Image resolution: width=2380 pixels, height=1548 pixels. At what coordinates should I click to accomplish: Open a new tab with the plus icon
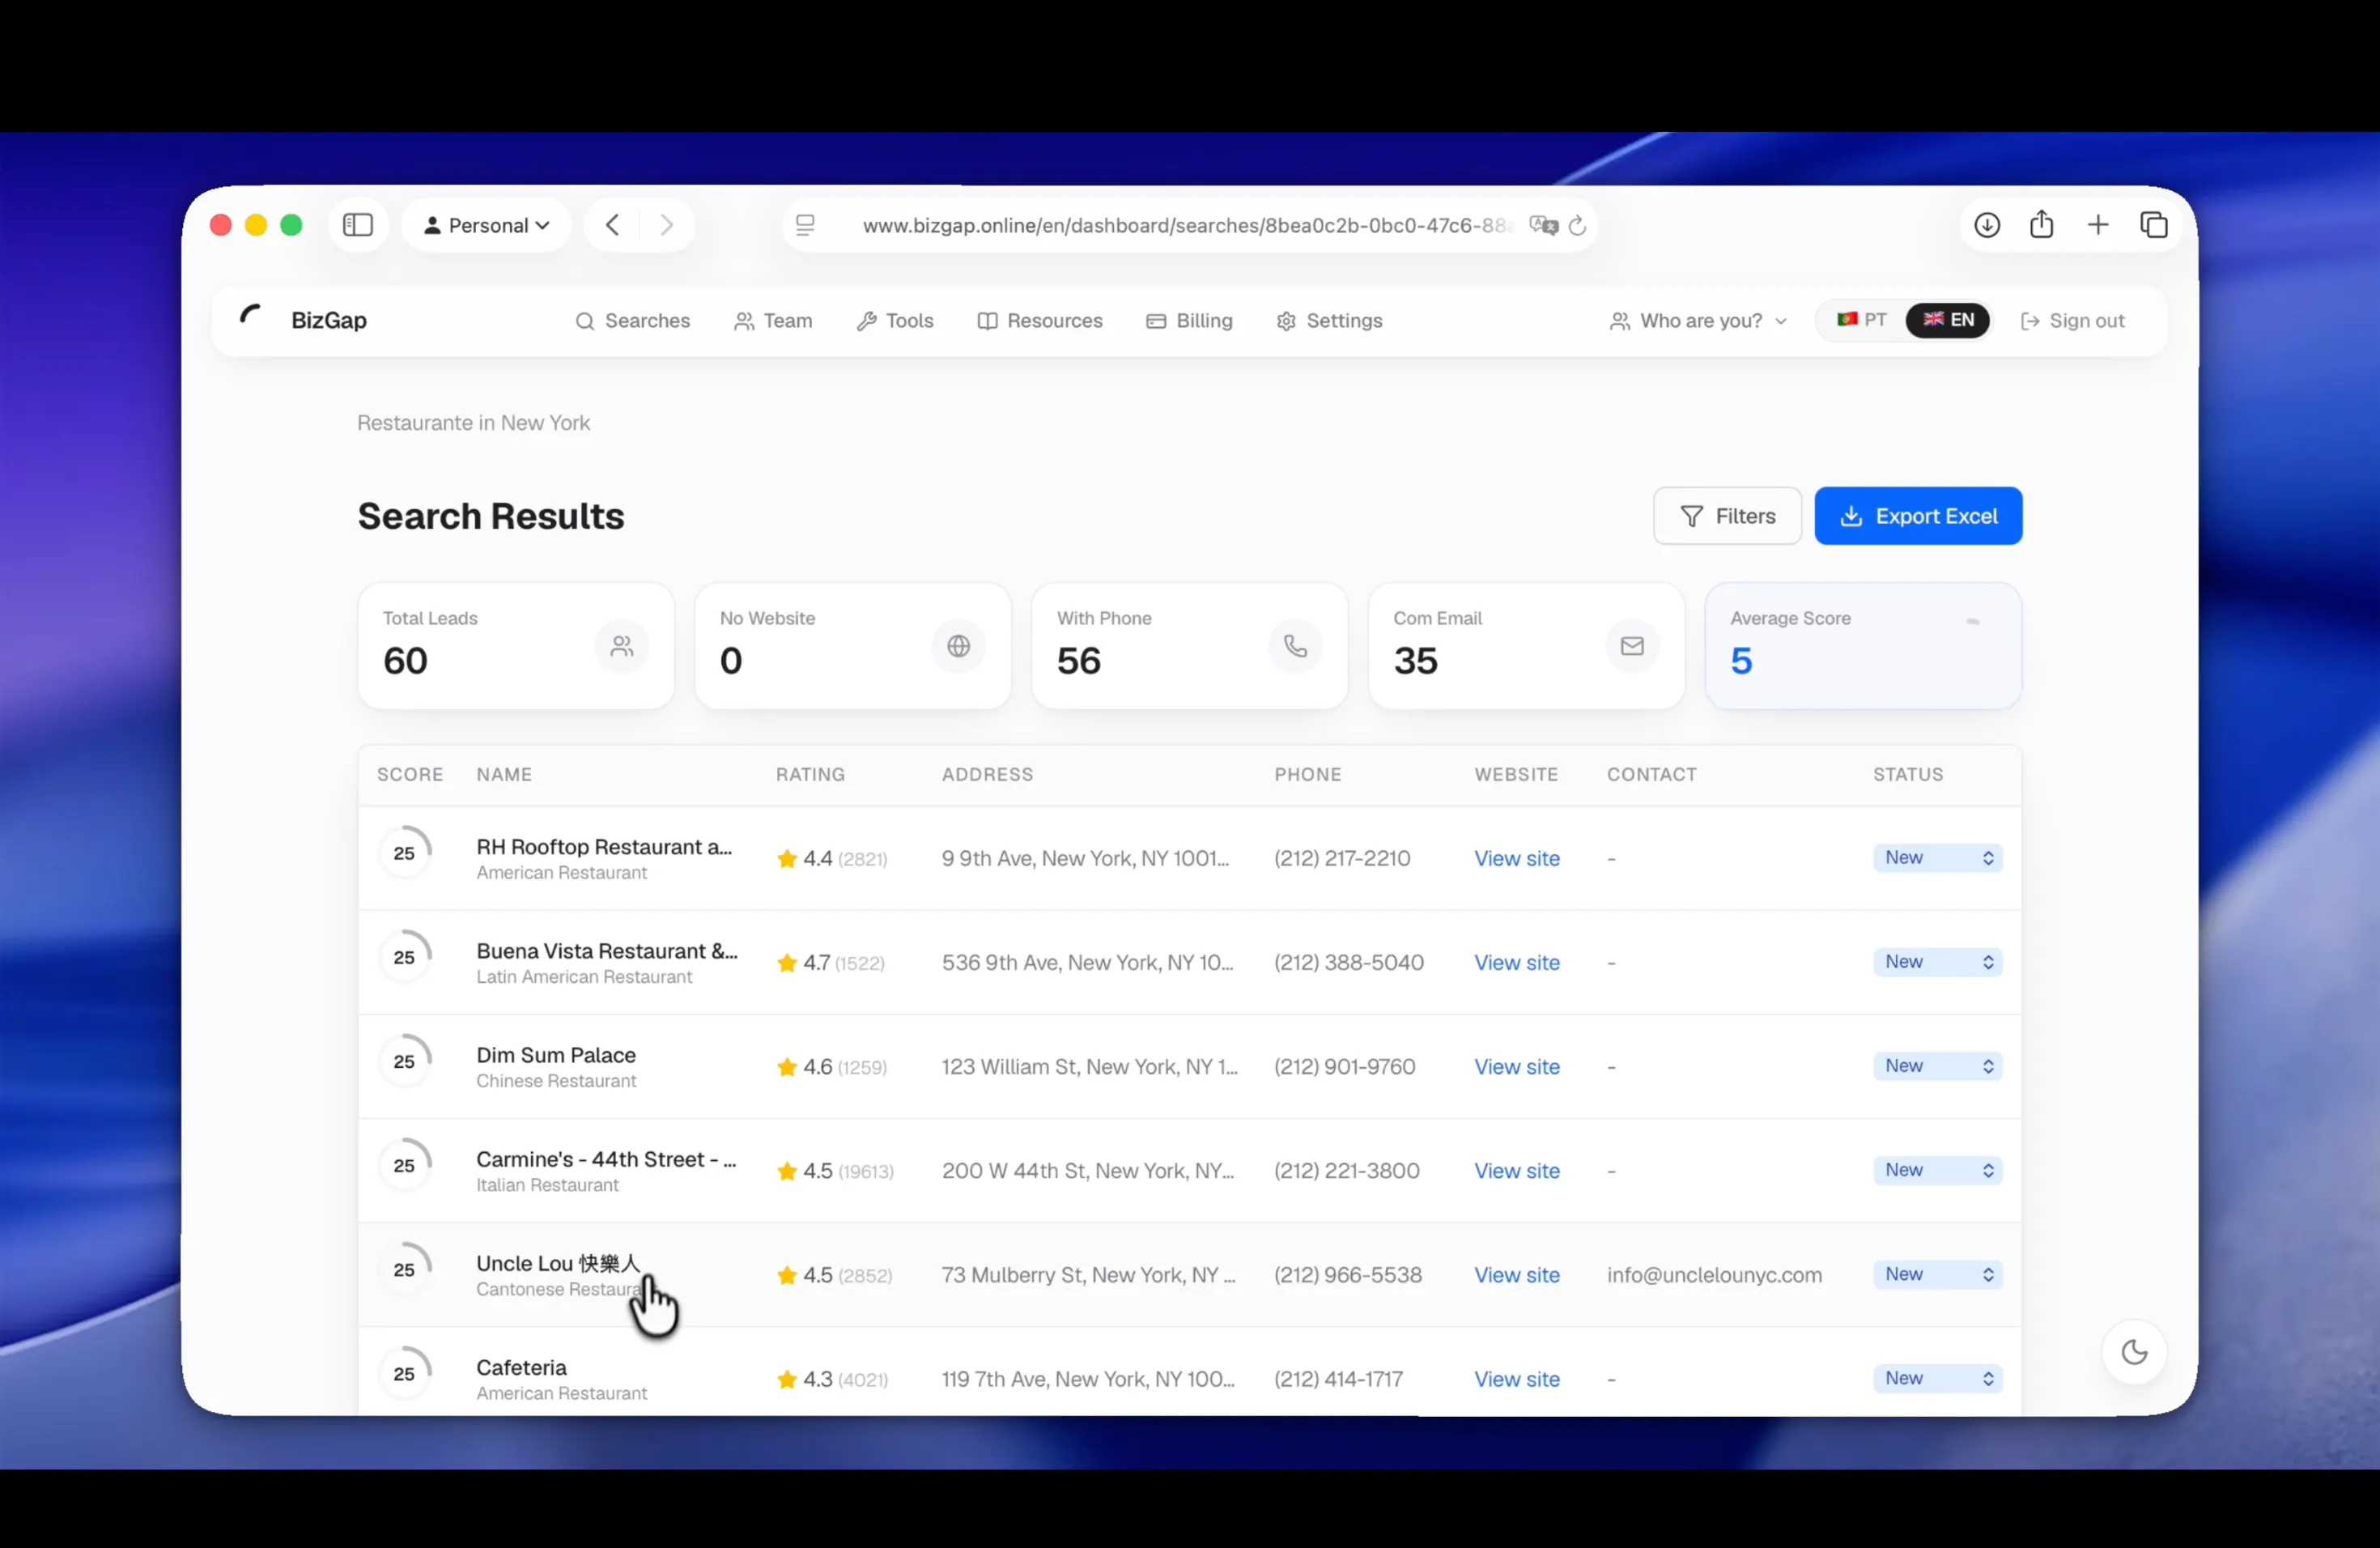[2098, 225]
